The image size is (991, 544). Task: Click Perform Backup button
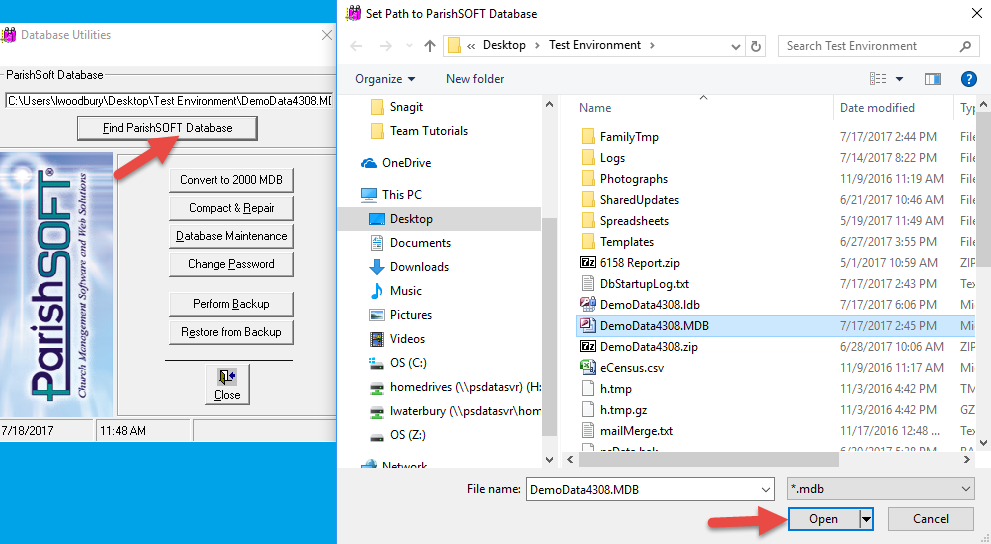(231, 304)
